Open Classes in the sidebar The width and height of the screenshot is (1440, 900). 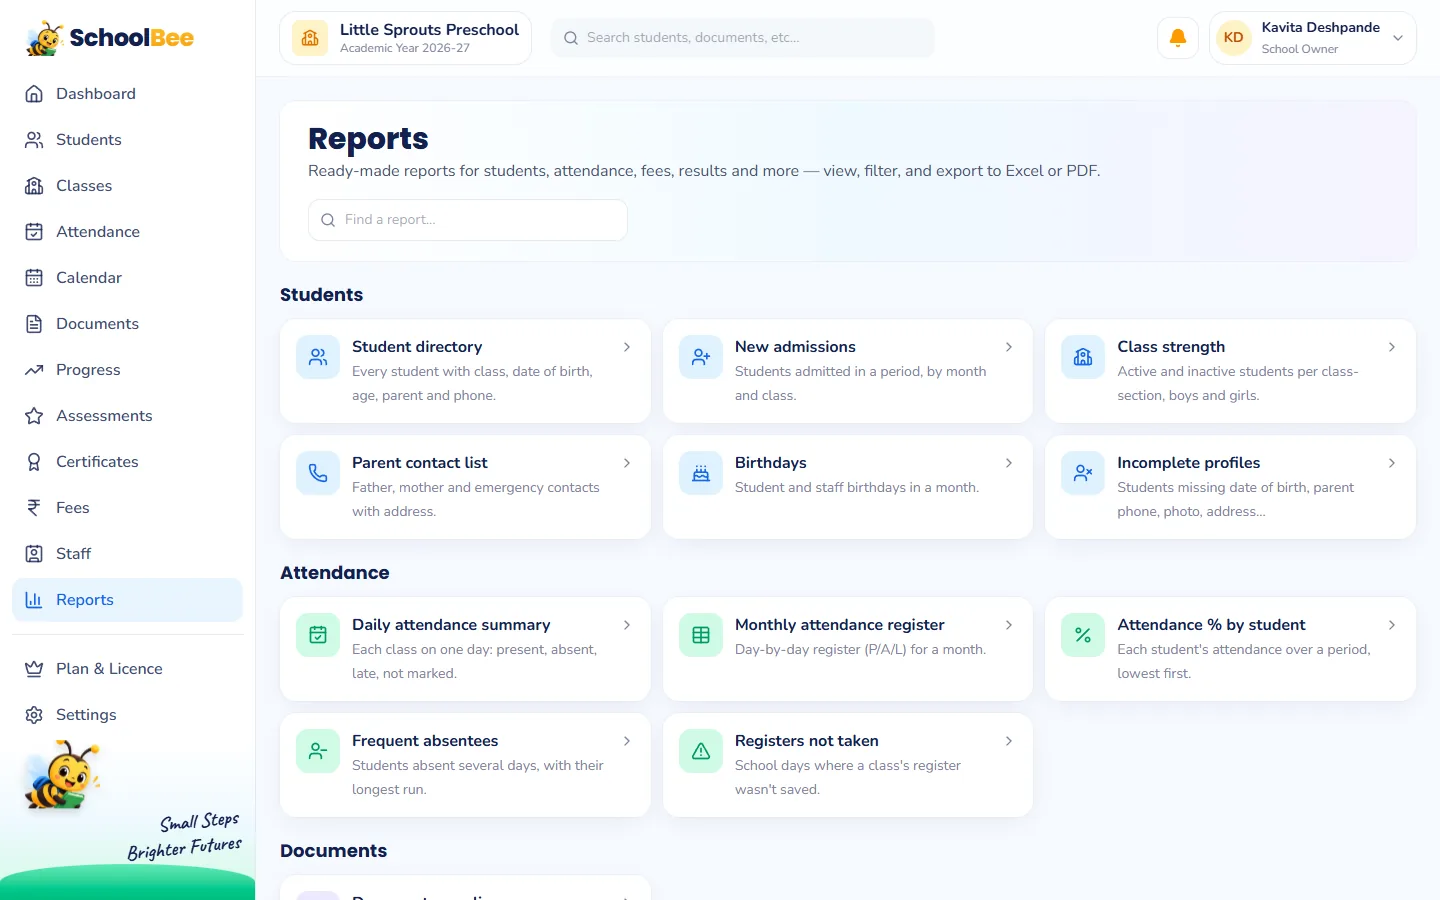tap(127, 186)
